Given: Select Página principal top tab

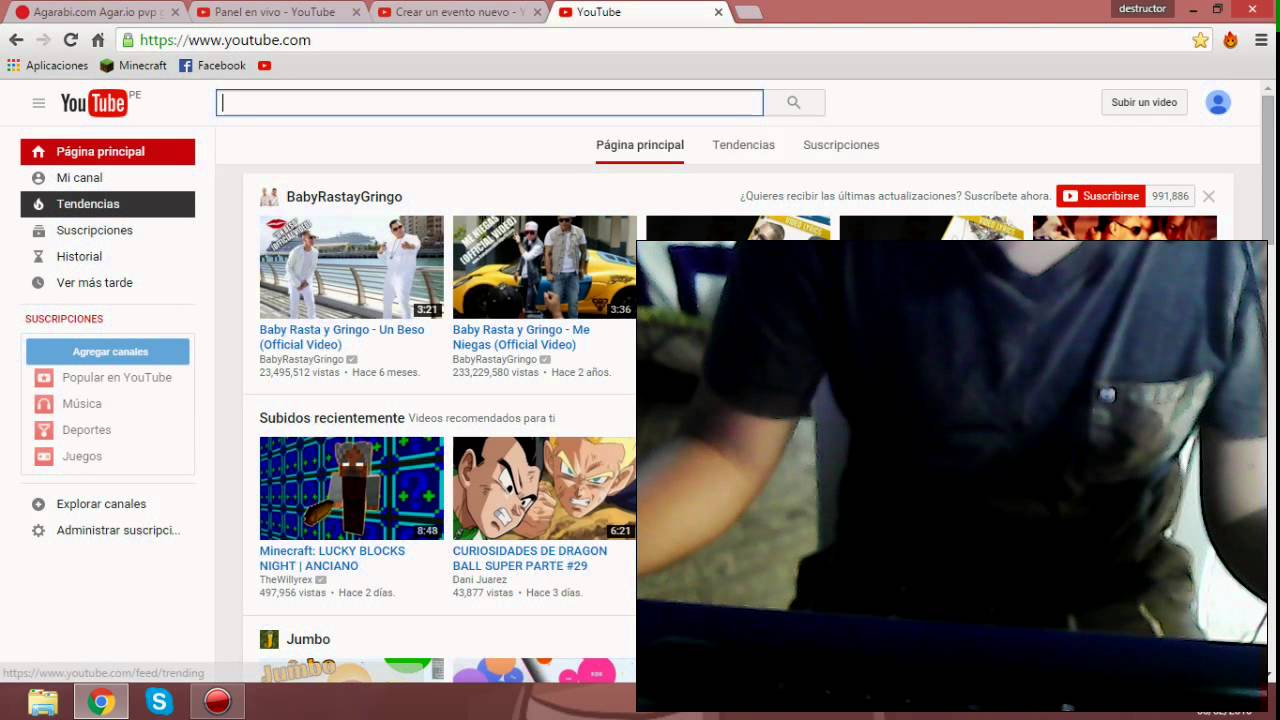Looking at the screenshot, I should pos(640,145).
